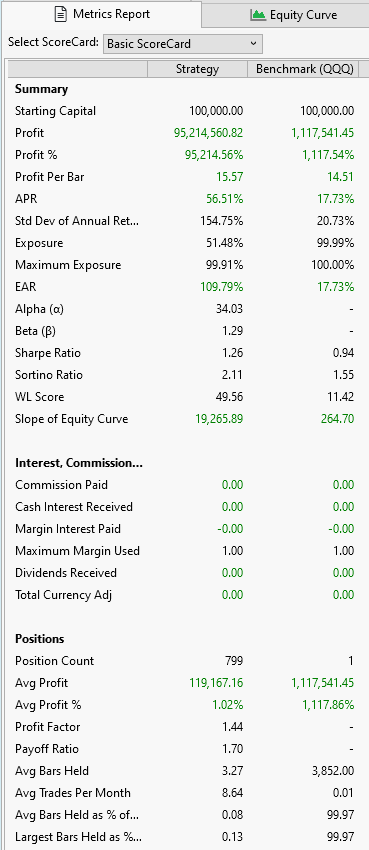Click the Positions section heading
Screen dimensions: 369x850
click(x=40, y=639)
